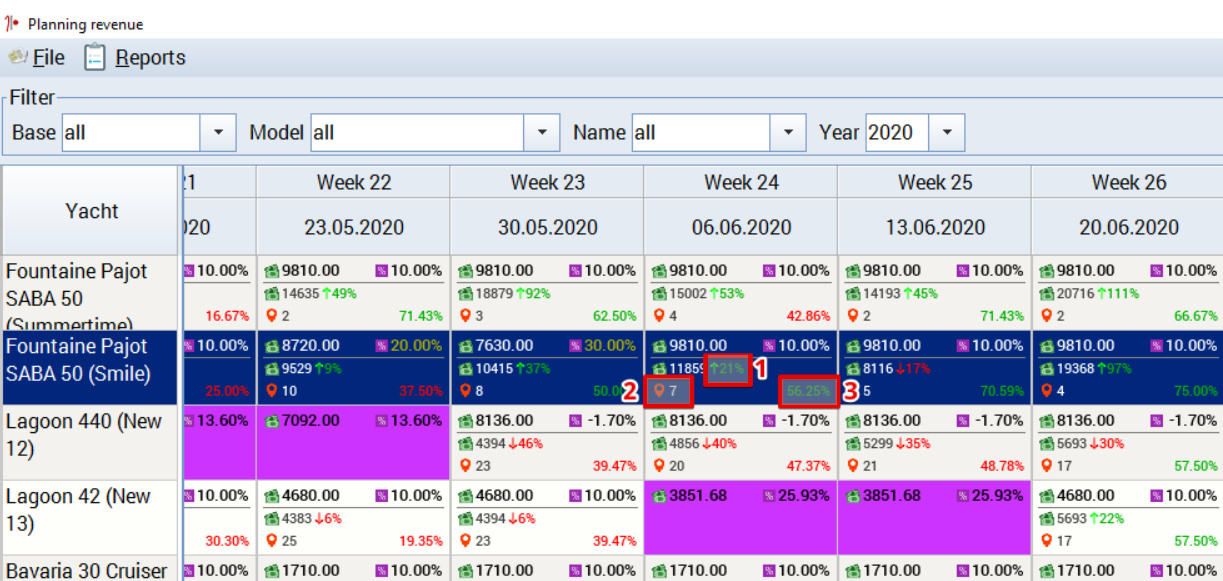Click the 20.06.2020 date header

coord(1128,227)
